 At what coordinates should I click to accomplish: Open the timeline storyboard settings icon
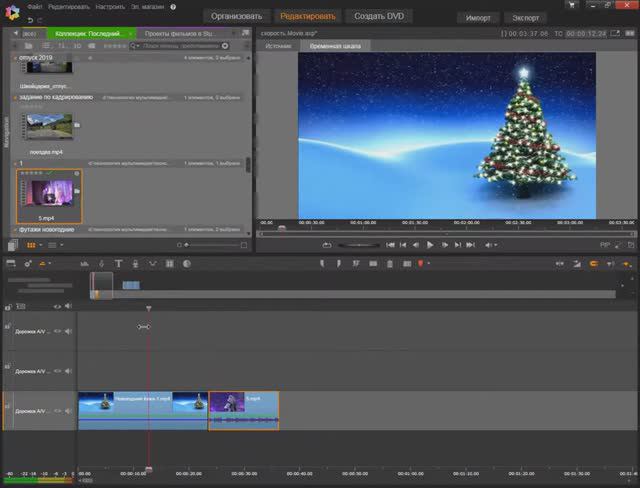(x=11, y=264)
